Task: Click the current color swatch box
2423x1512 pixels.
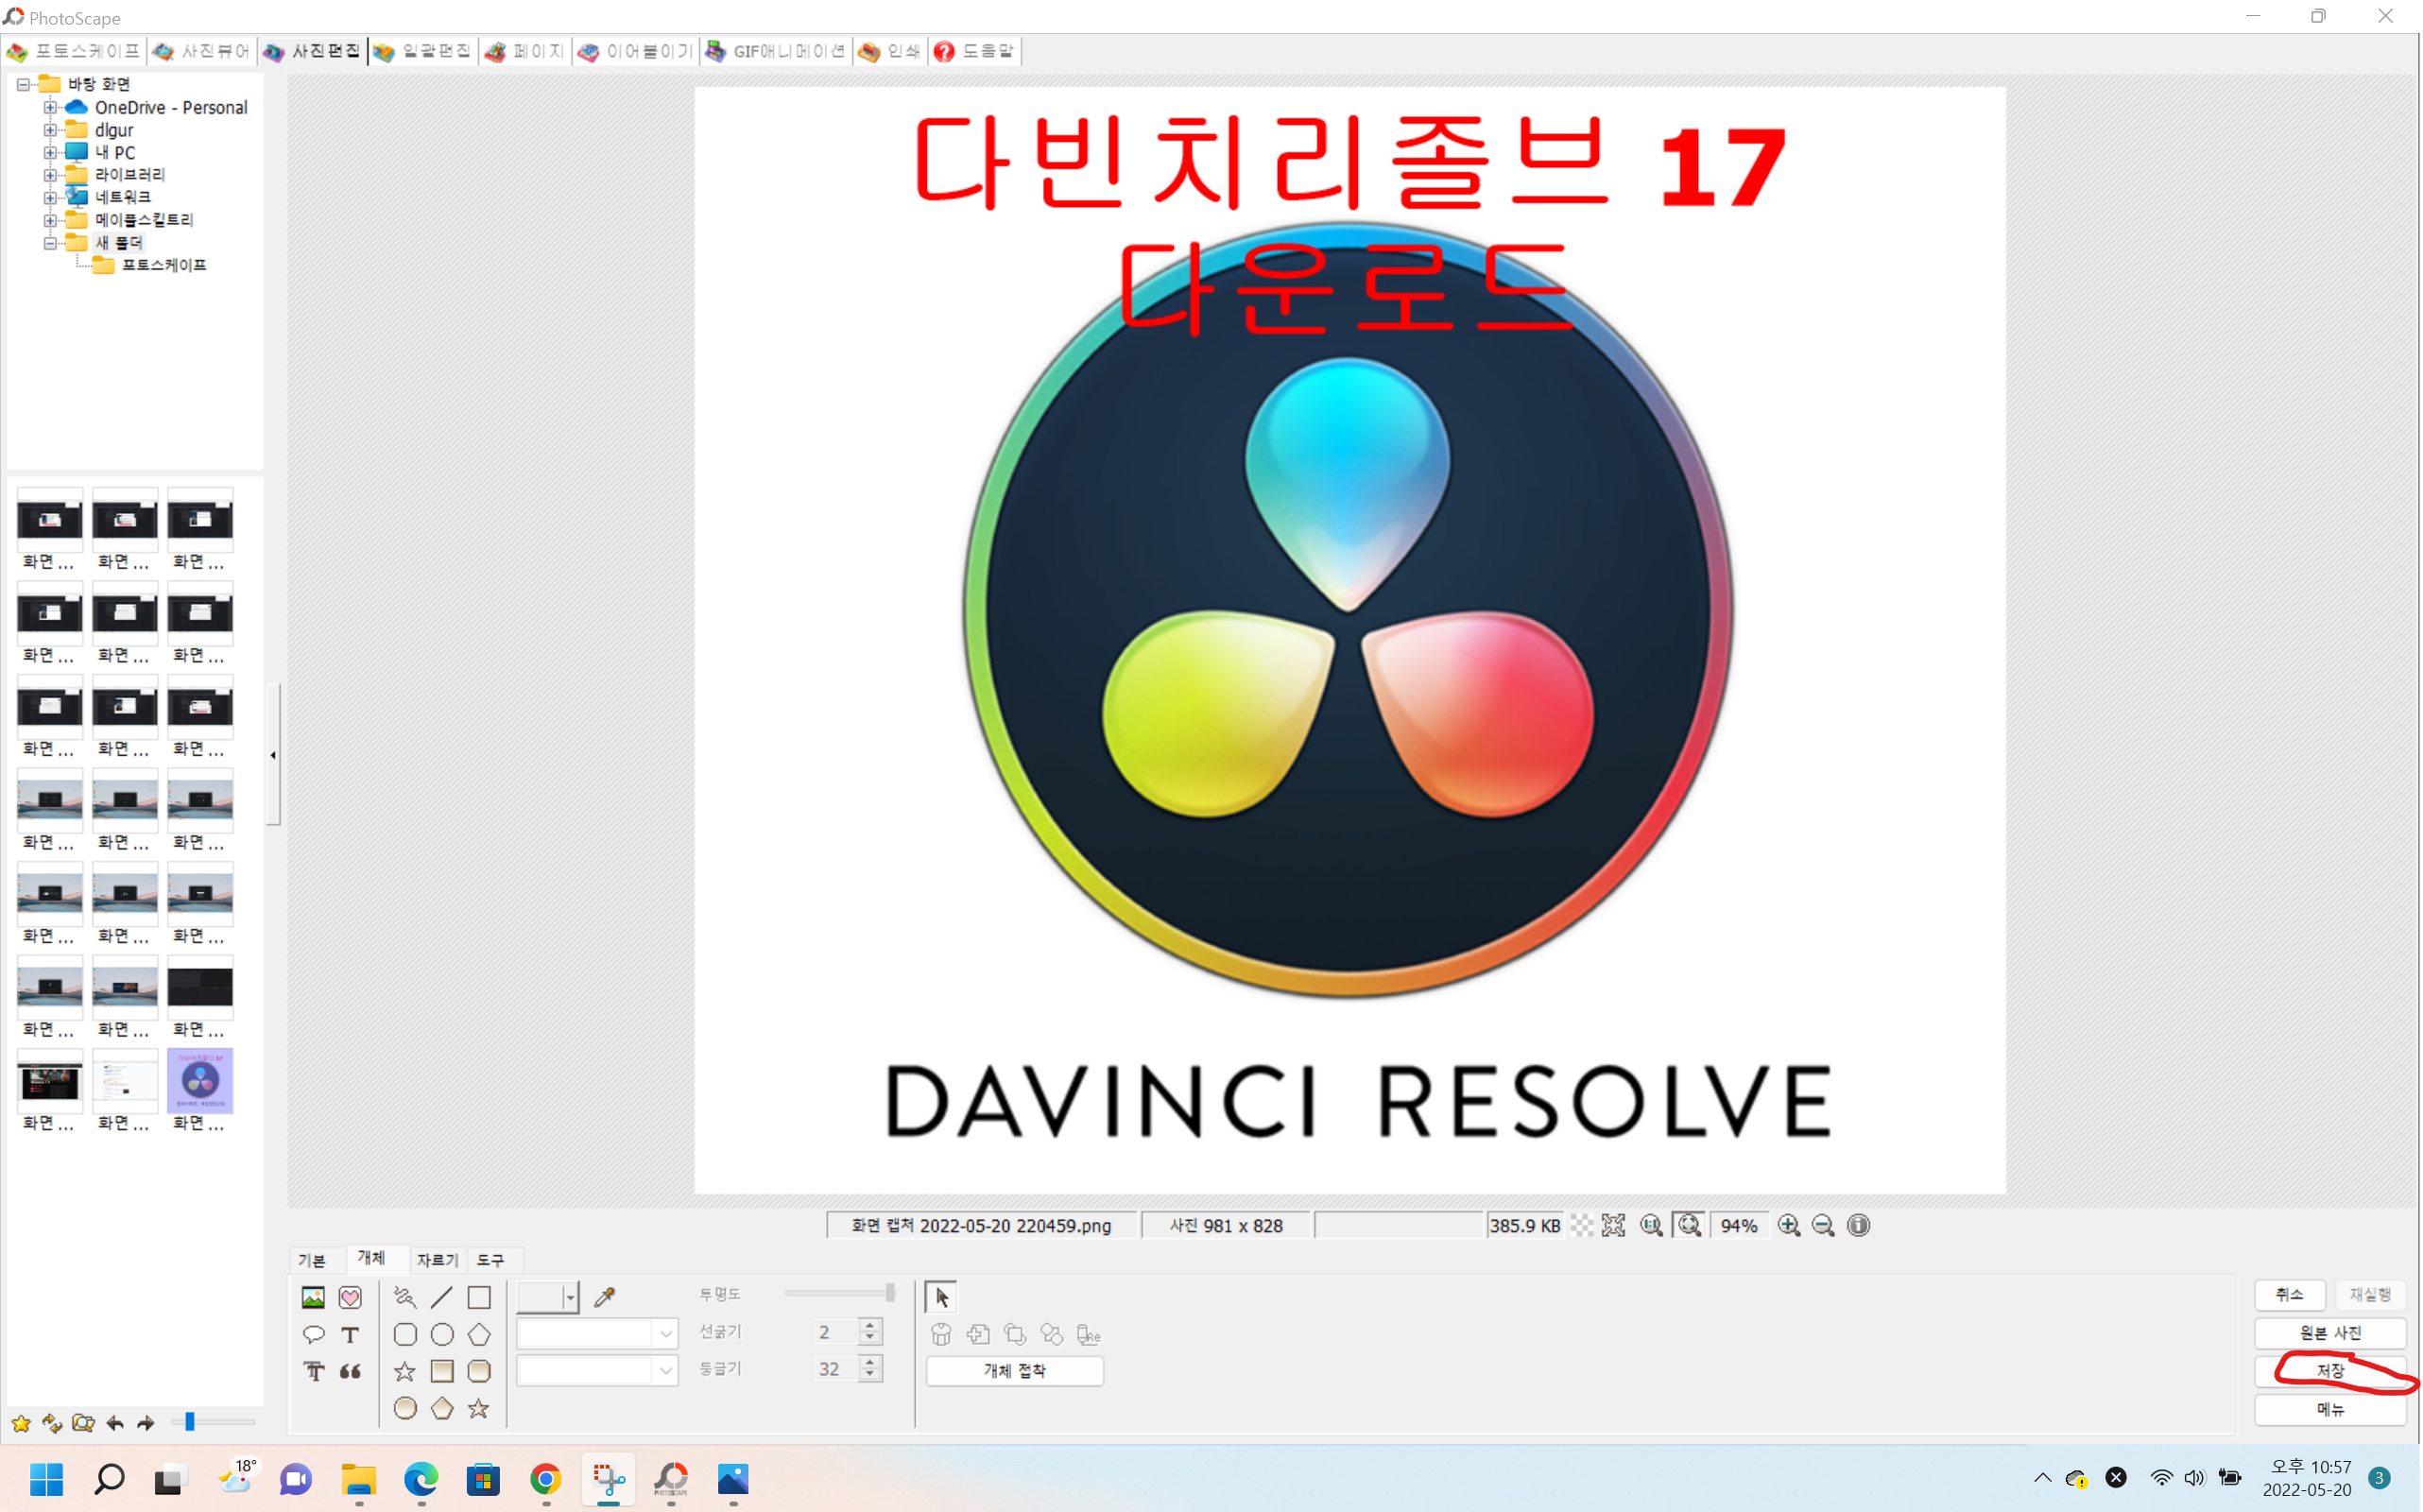Action: [540, 1297]
